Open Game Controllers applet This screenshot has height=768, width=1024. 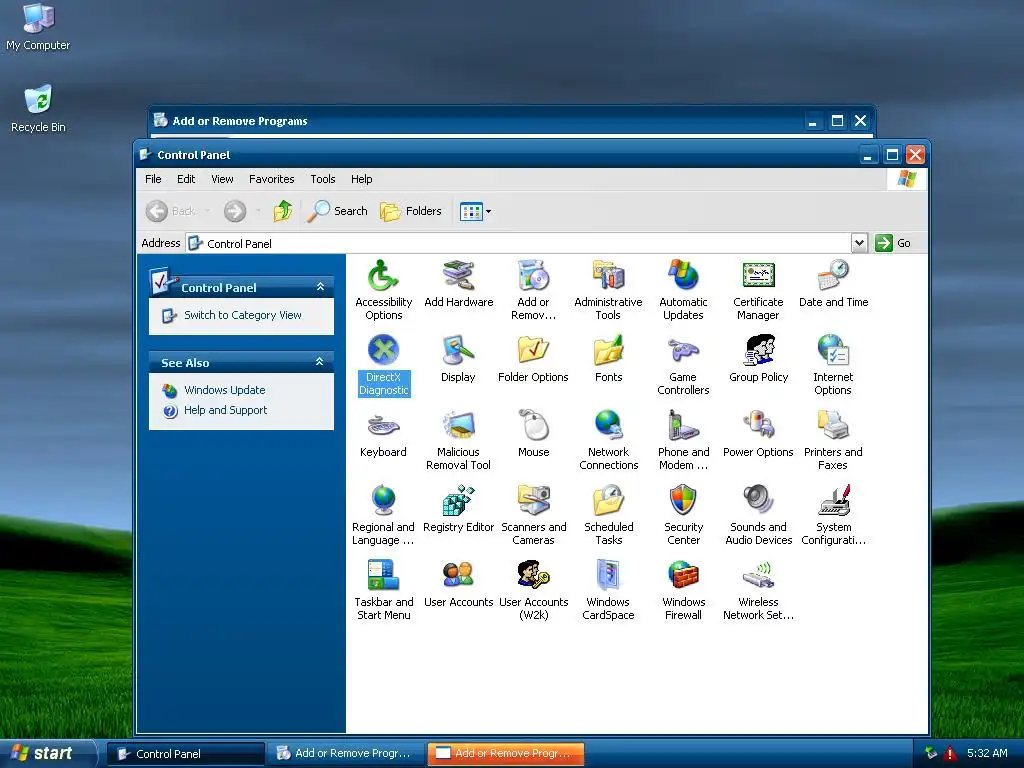point(683,364)
